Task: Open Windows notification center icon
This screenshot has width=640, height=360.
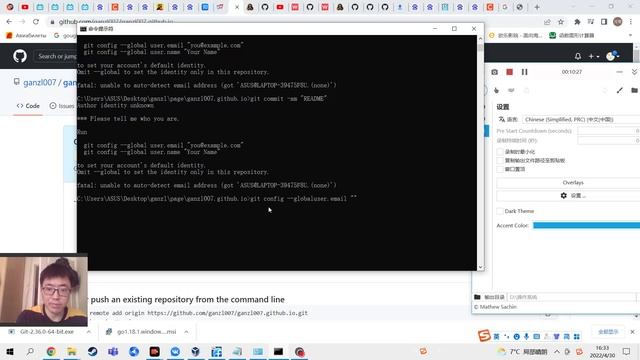Action: (627, 351)
